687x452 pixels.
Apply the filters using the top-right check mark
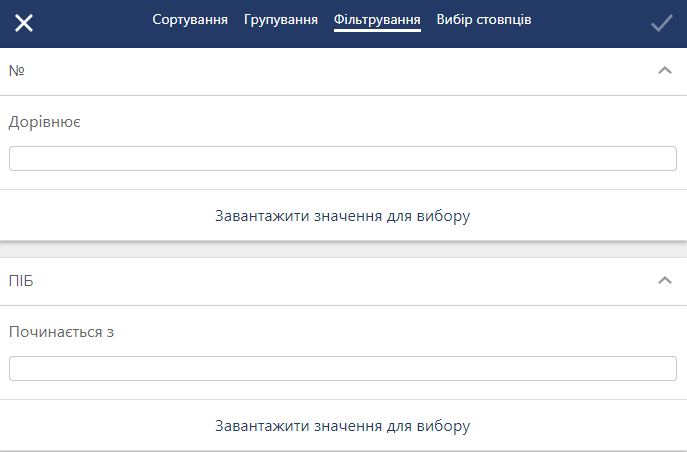[x=661, y=23]
